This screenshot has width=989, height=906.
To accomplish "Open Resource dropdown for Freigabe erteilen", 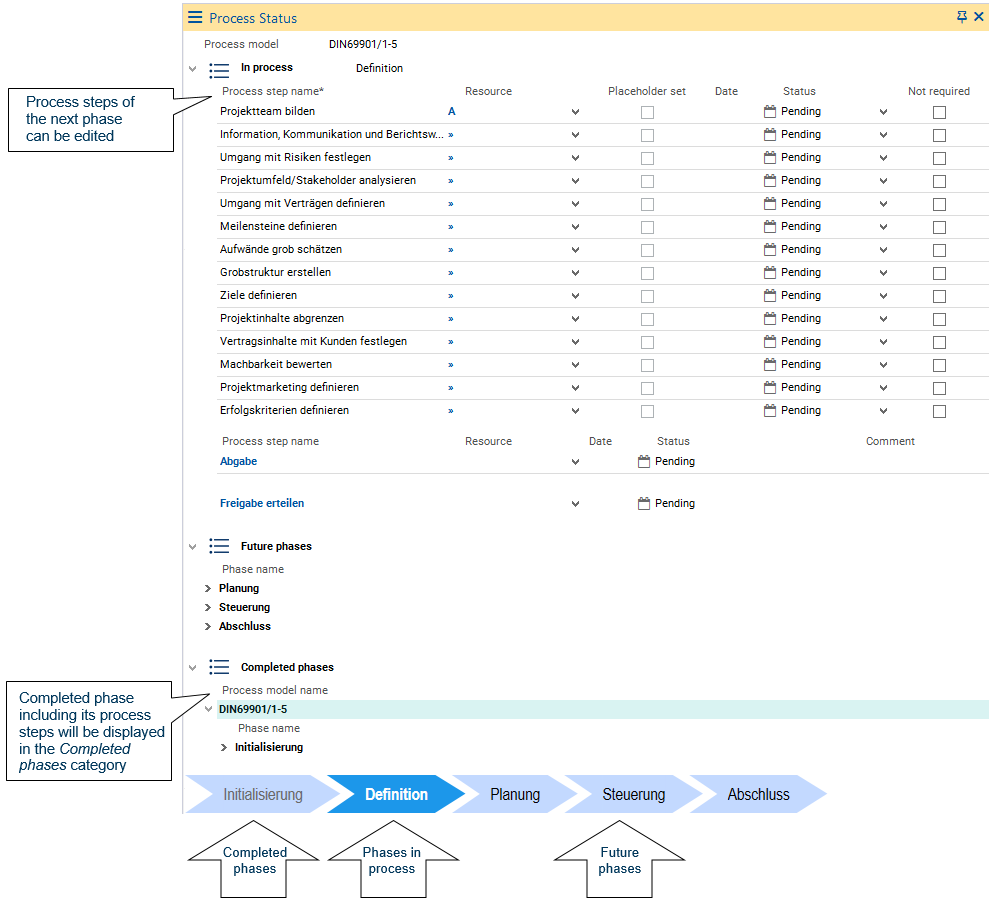I will point(575,504).
